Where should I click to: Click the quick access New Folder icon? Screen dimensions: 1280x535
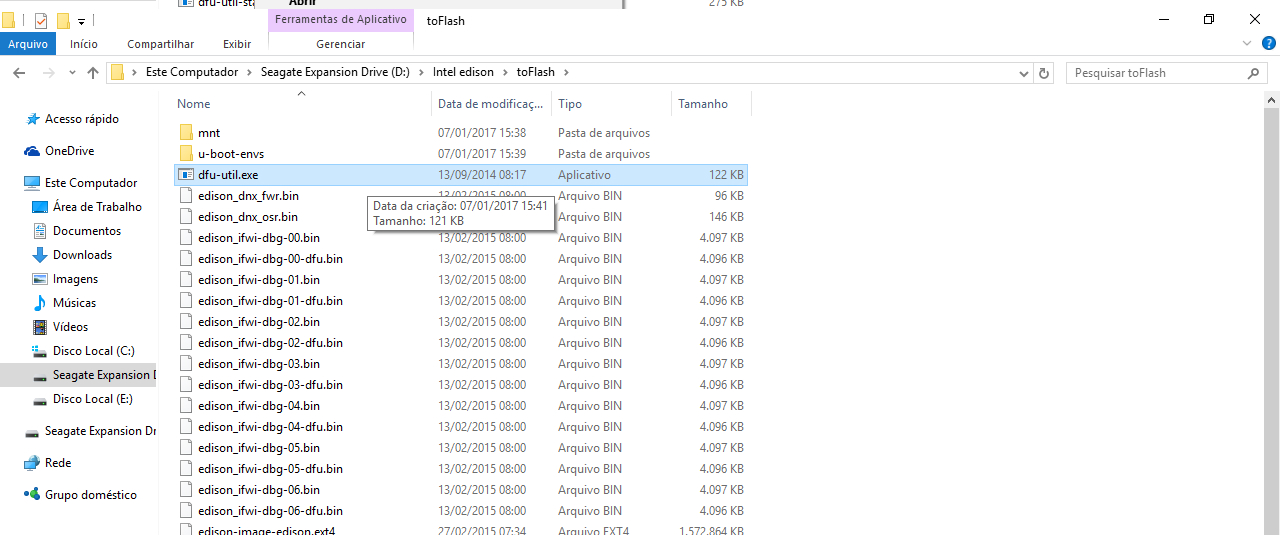point(63,20)
